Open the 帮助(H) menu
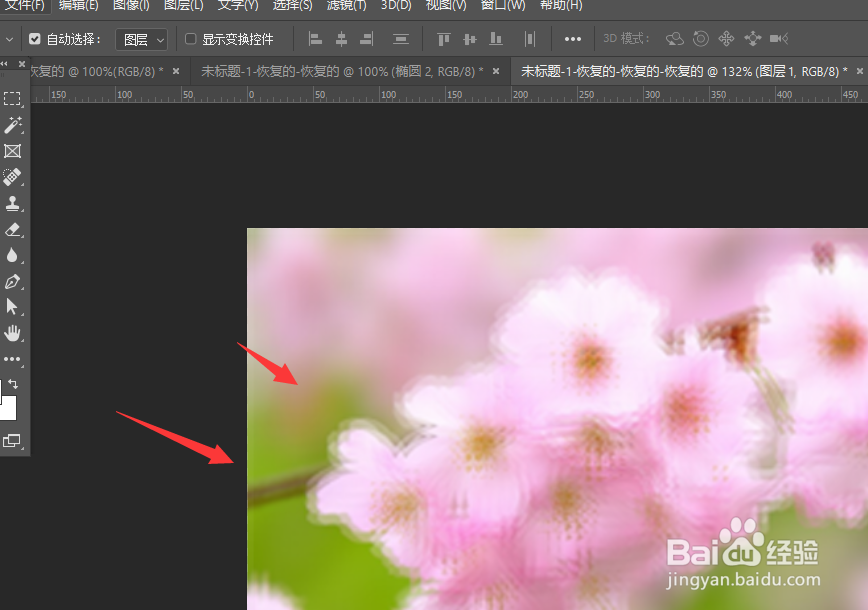This screenshot has height=610, width=868. (x=561, y=6)
